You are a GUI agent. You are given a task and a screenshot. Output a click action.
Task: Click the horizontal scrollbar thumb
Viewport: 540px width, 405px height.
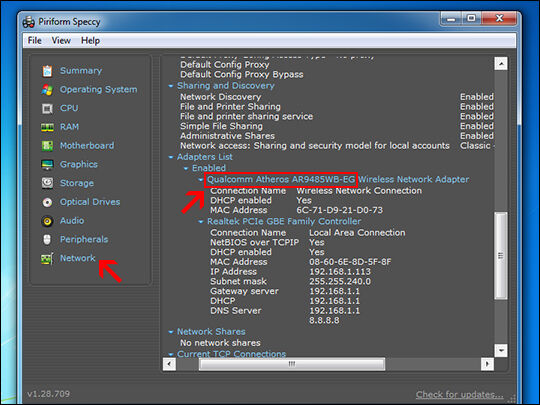[292, 364]
